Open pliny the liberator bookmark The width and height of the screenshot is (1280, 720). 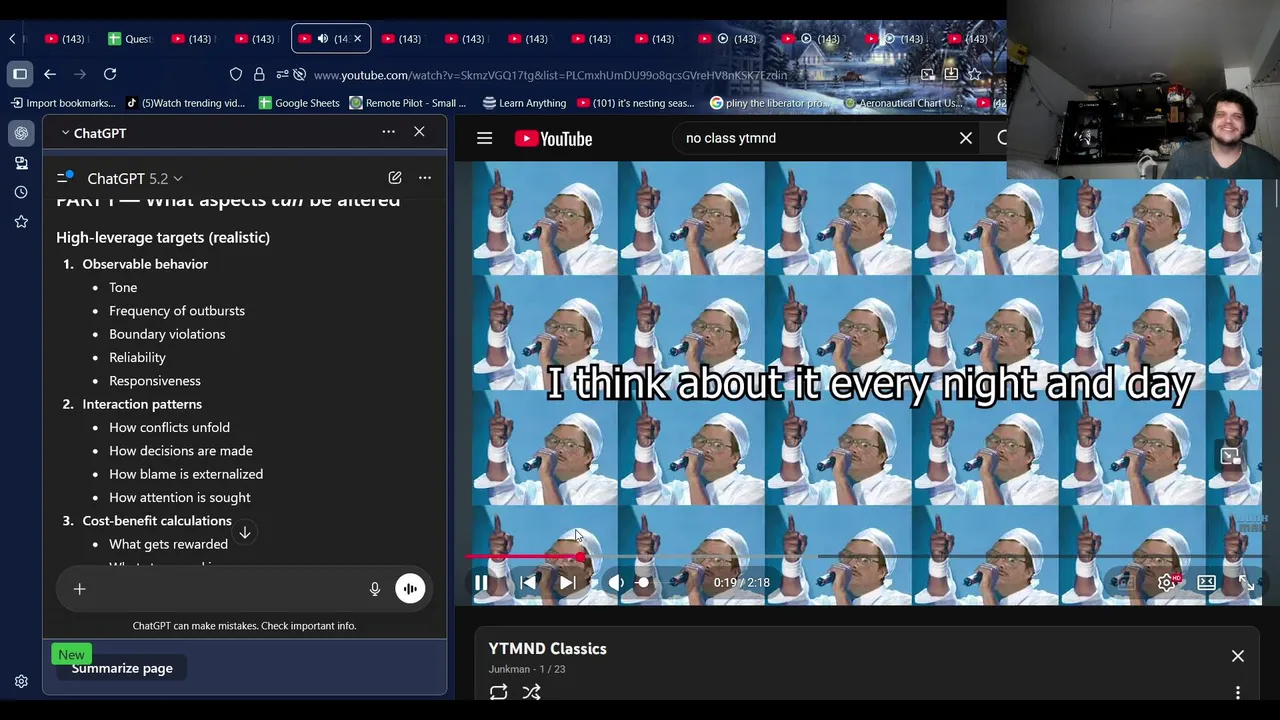(769, 103)
